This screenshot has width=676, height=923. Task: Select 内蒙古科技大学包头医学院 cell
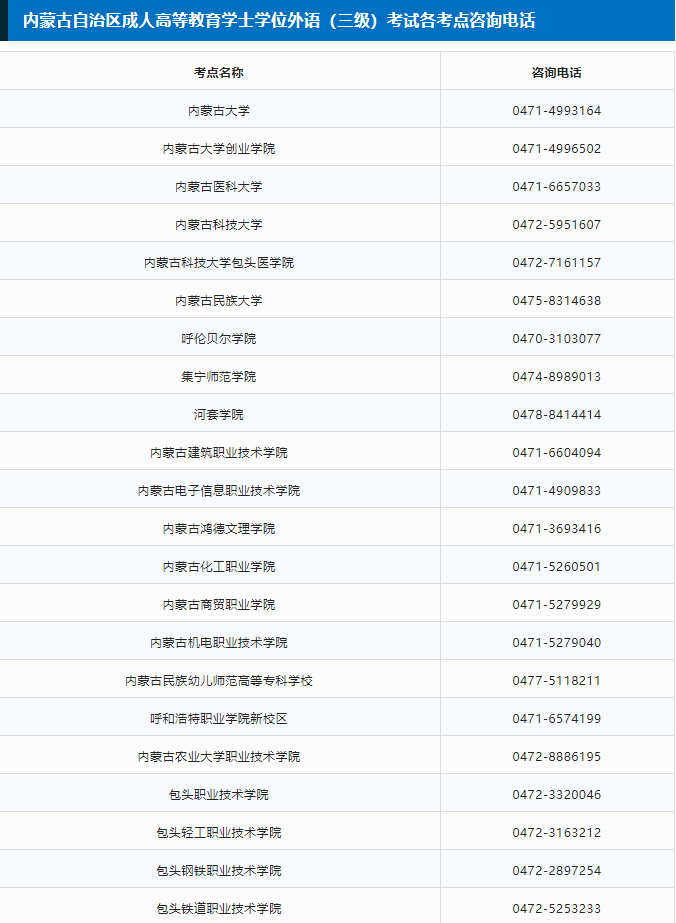pyautogui.click(x=219, y=263)
